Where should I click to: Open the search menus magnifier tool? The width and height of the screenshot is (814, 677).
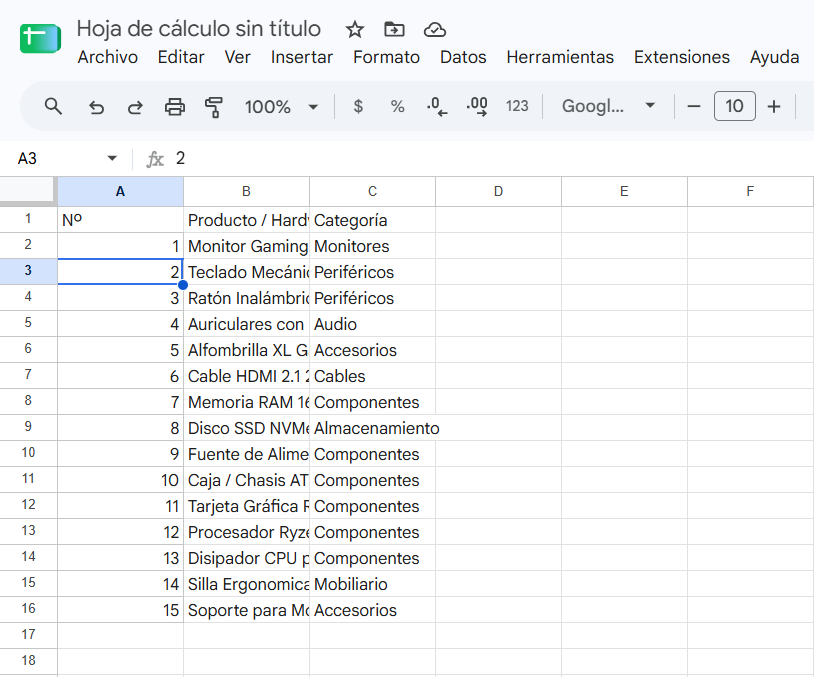click(53, 106)
